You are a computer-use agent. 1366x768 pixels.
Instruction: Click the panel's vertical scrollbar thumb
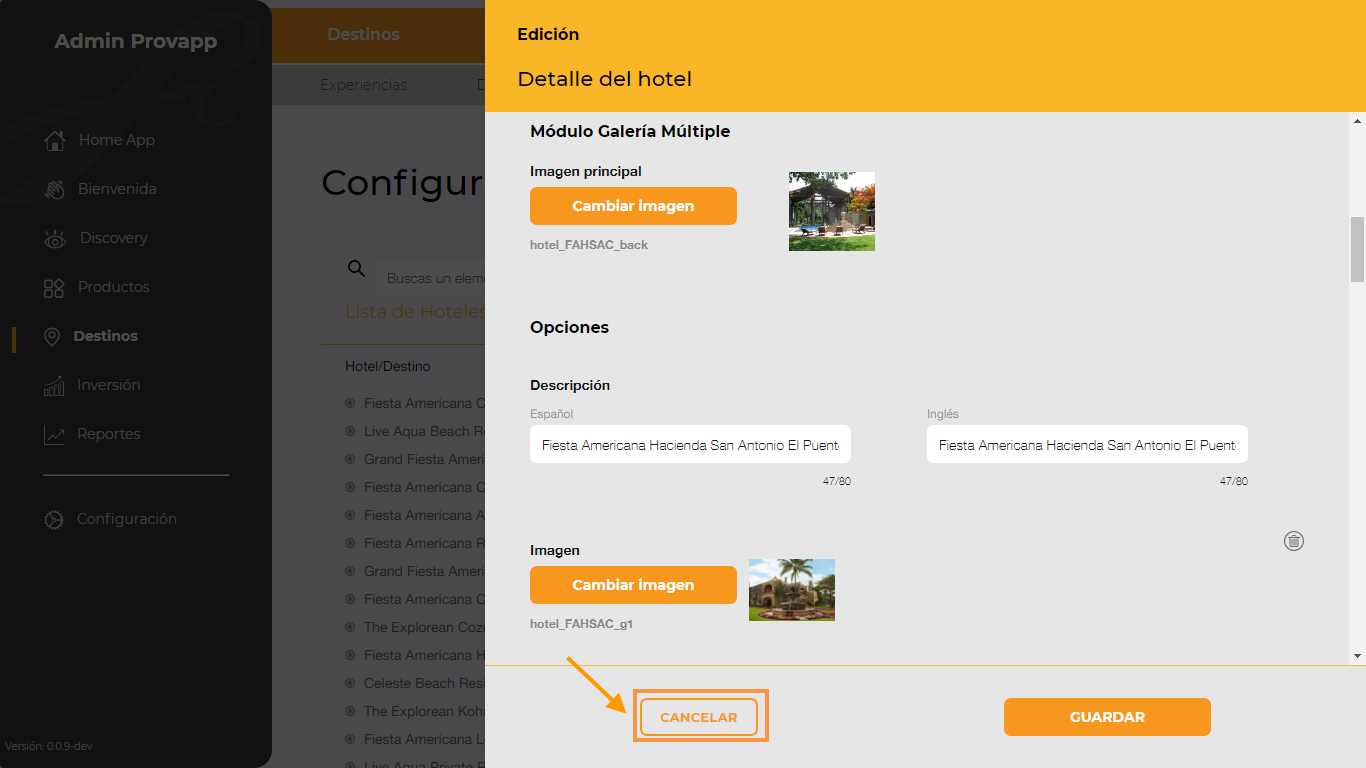[x=1357, y=249]
